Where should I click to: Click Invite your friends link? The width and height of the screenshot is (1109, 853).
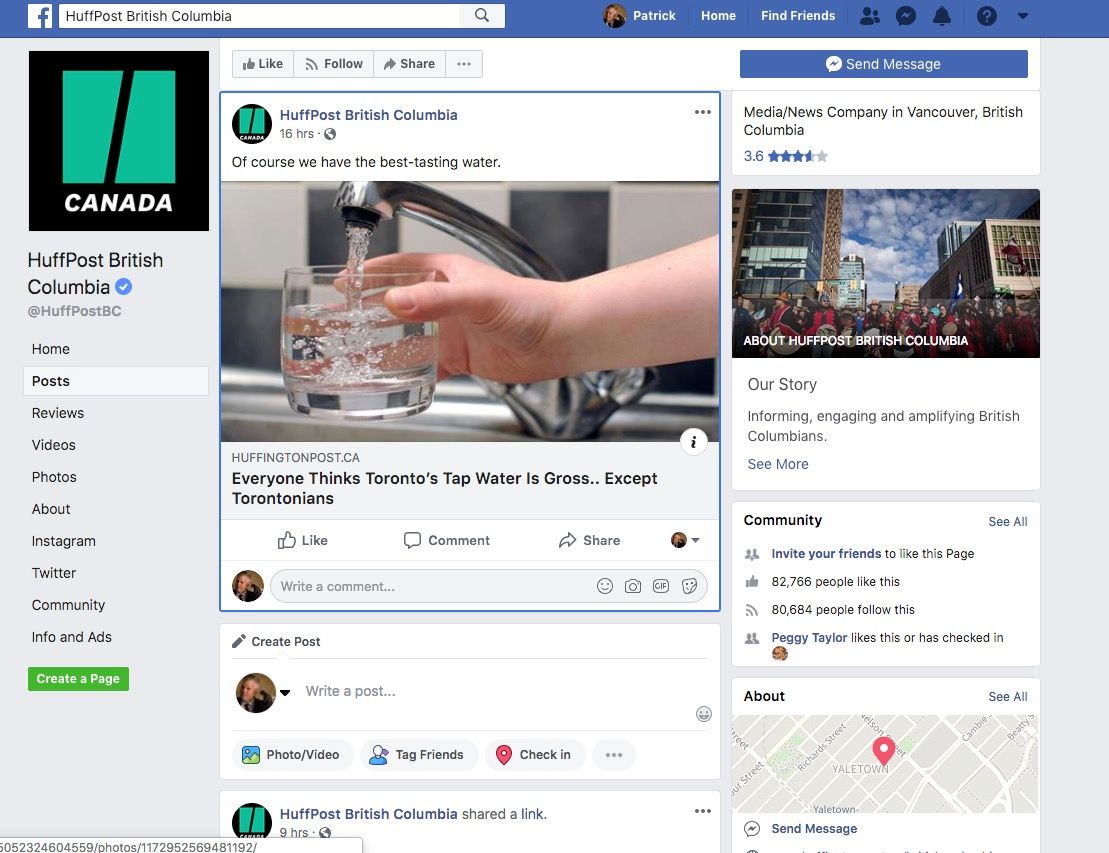(x=826, y=554)
